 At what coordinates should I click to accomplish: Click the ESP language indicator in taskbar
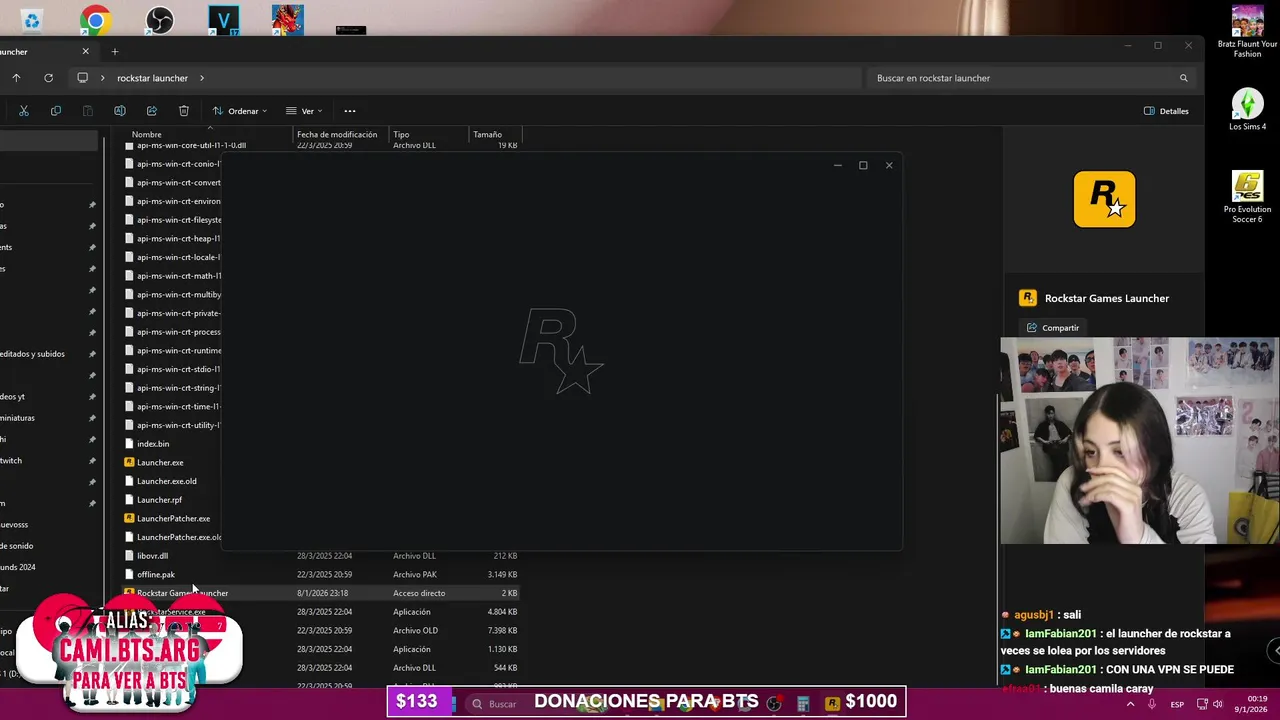pos(1177,704)
